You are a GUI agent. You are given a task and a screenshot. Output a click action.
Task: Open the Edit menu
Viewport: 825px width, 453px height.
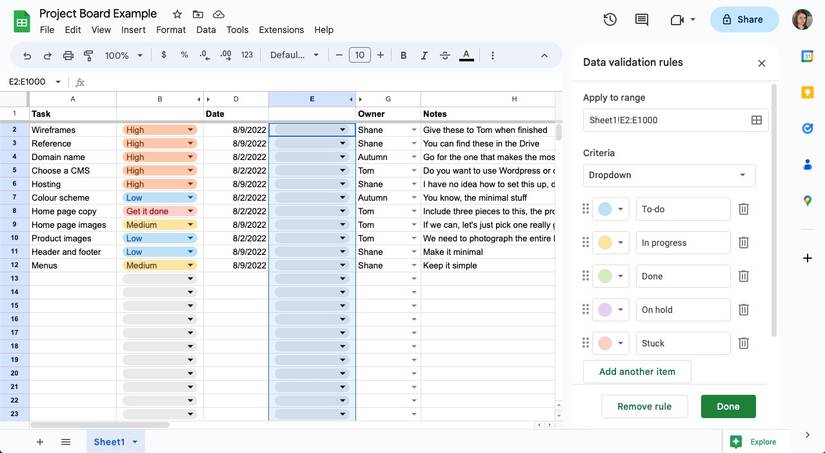point(73,30)
